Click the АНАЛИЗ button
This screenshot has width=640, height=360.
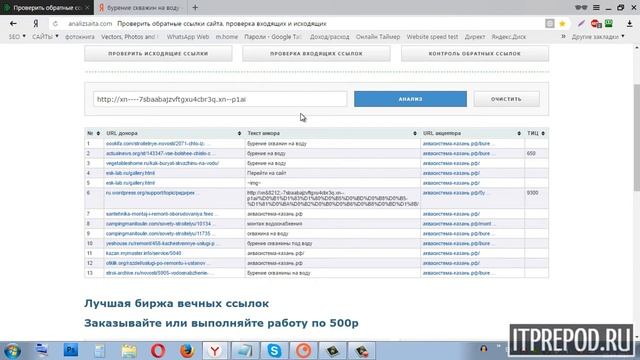(410, 99)
